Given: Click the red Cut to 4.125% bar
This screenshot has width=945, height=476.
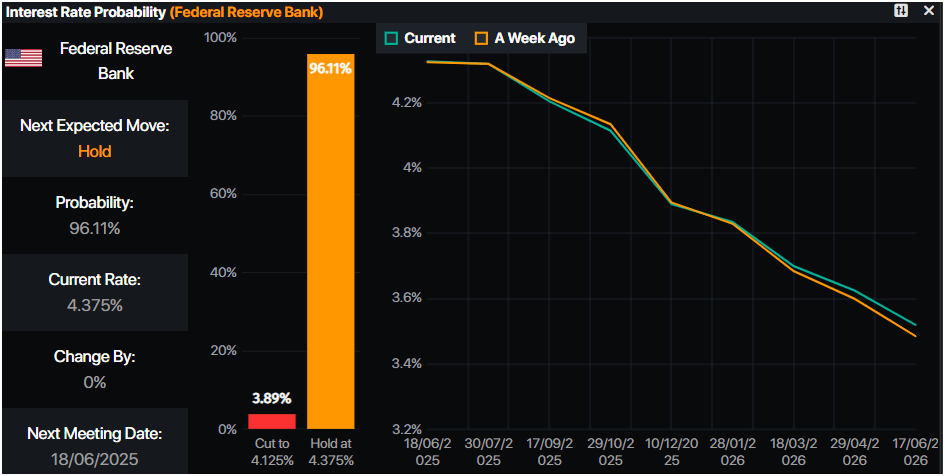Looking at the screenshot, I should 272,421.
